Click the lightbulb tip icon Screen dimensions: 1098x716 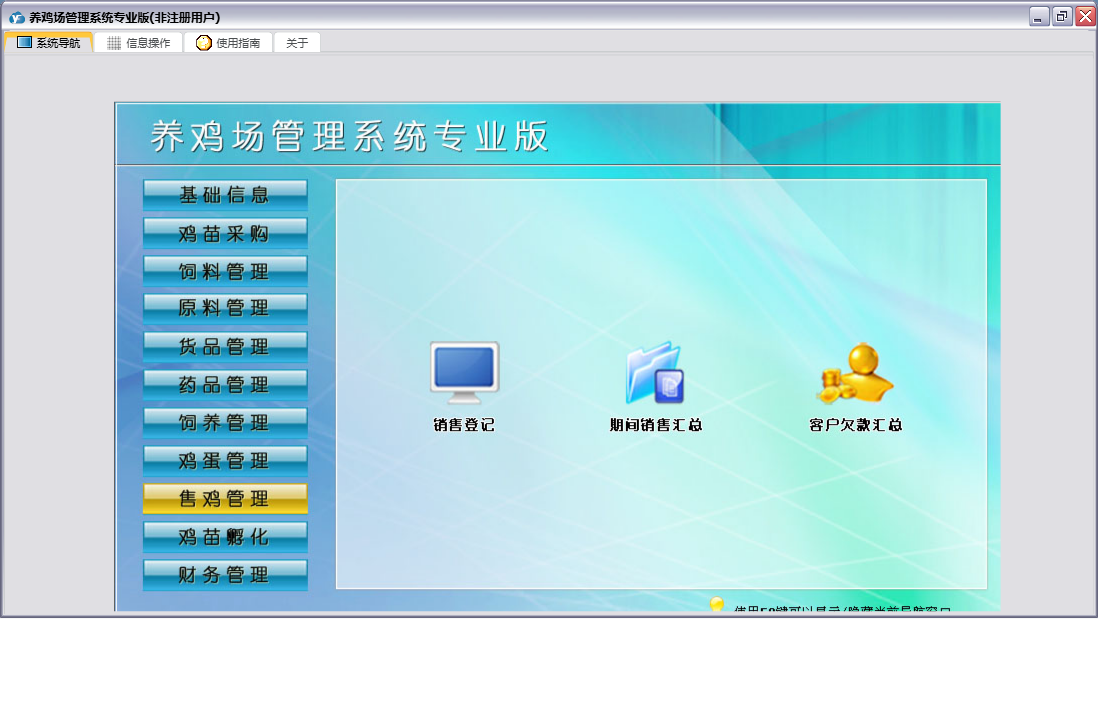coord(716,605)
